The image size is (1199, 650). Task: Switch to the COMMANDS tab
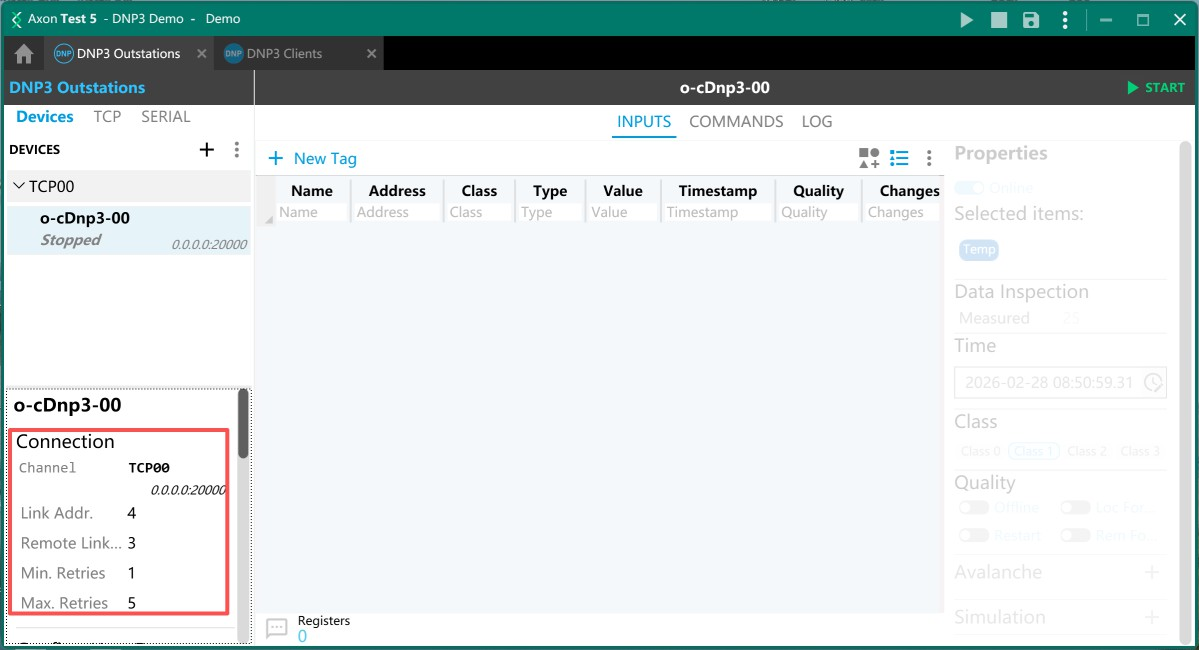pos(736,122)
